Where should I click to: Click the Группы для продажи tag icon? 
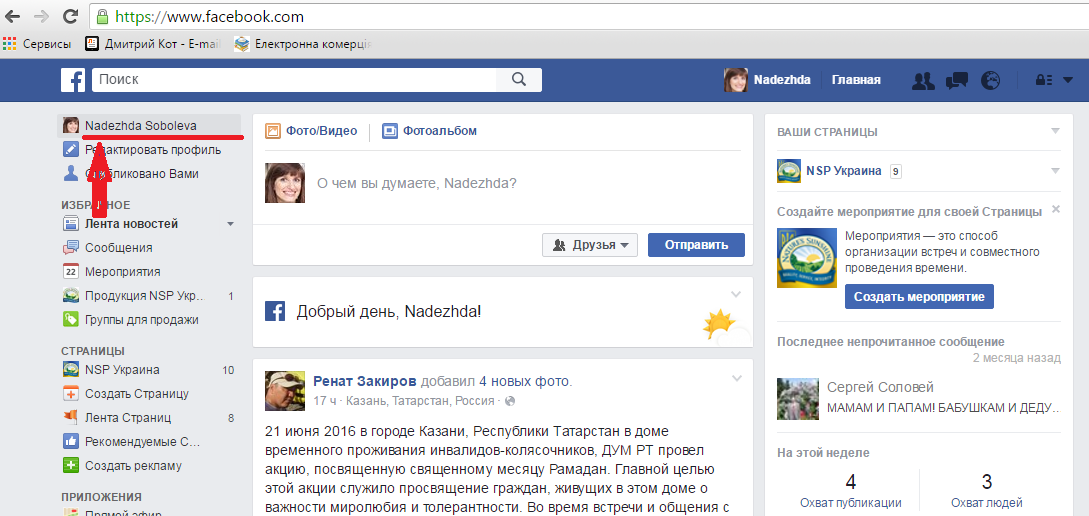tap(71, 319)
